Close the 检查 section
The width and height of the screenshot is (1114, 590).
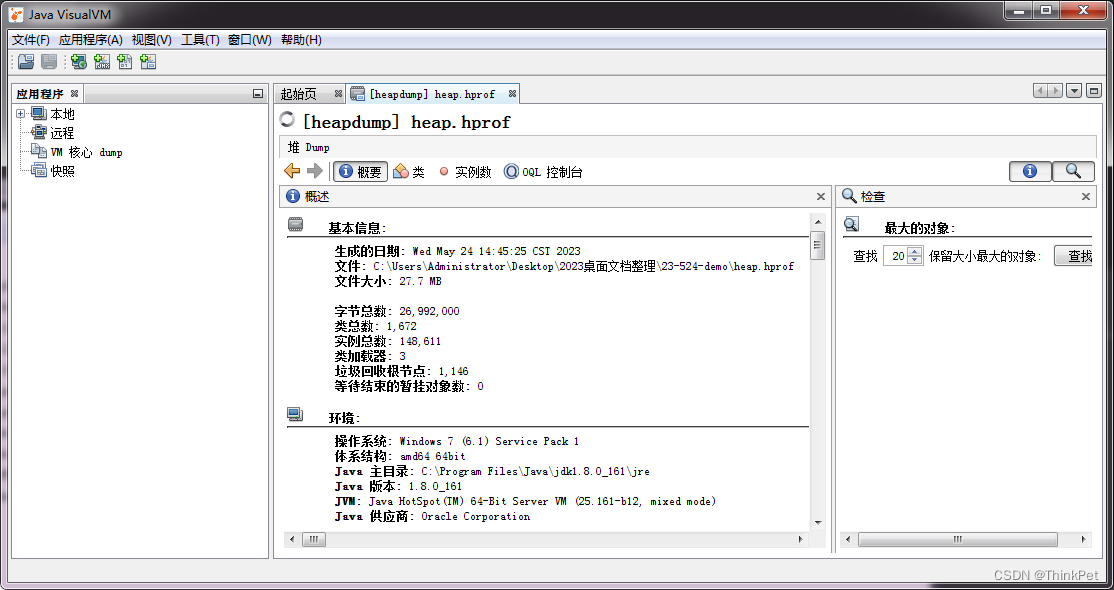[1086, 197]
